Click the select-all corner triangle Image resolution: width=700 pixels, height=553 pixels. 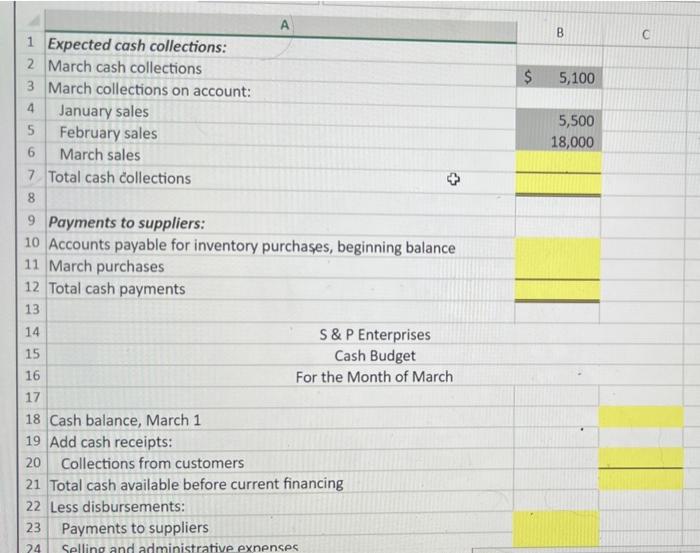tap(33, 20)
